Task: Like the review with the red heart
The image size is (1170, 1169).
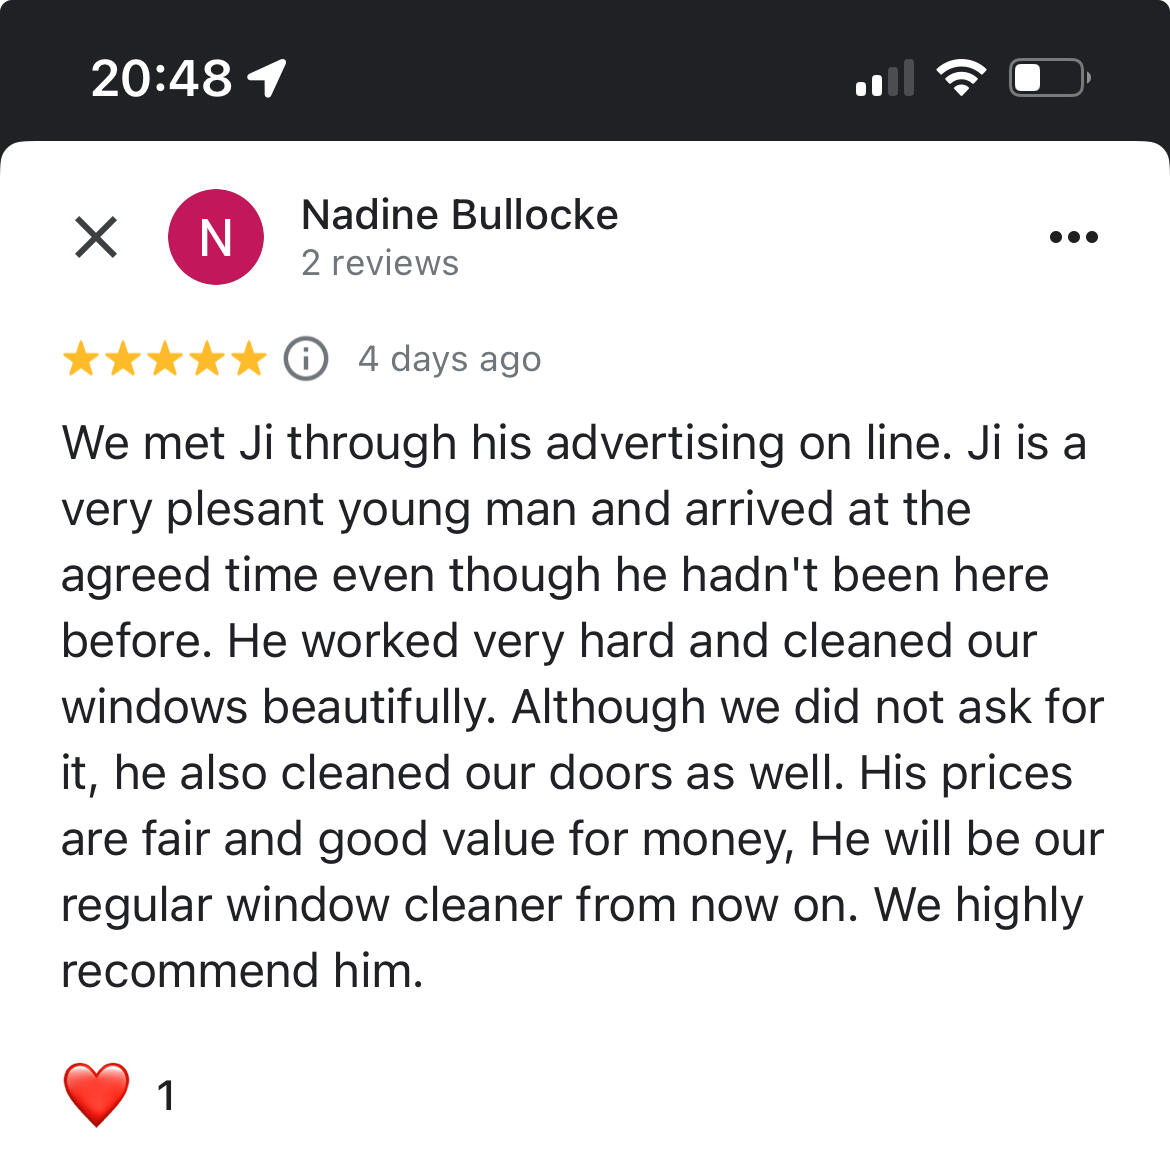Action: pos(96,1094)
